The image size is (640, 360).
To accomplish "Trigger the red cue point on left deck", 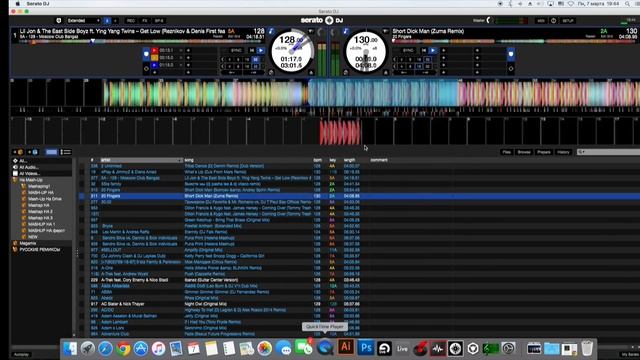I will 155,51.
